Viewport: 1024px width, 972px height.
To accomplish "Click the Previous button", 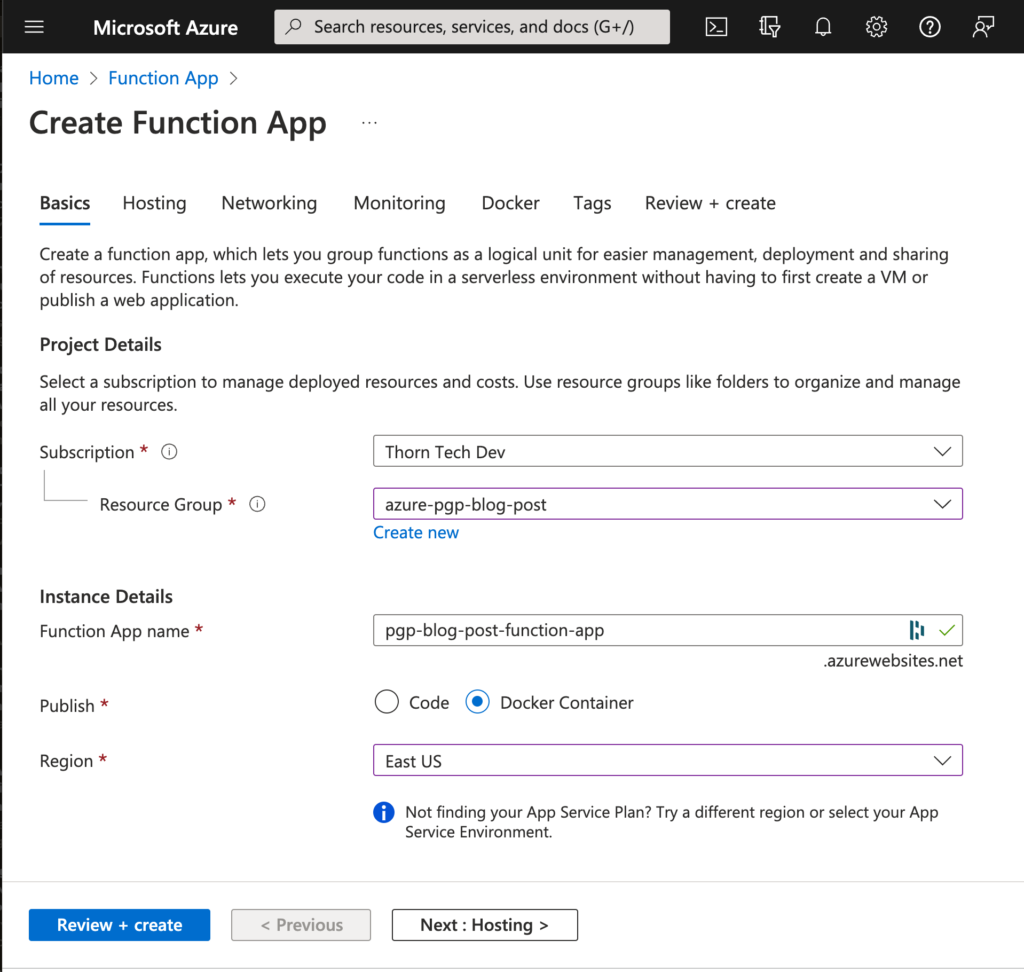I will click(301, 925).
